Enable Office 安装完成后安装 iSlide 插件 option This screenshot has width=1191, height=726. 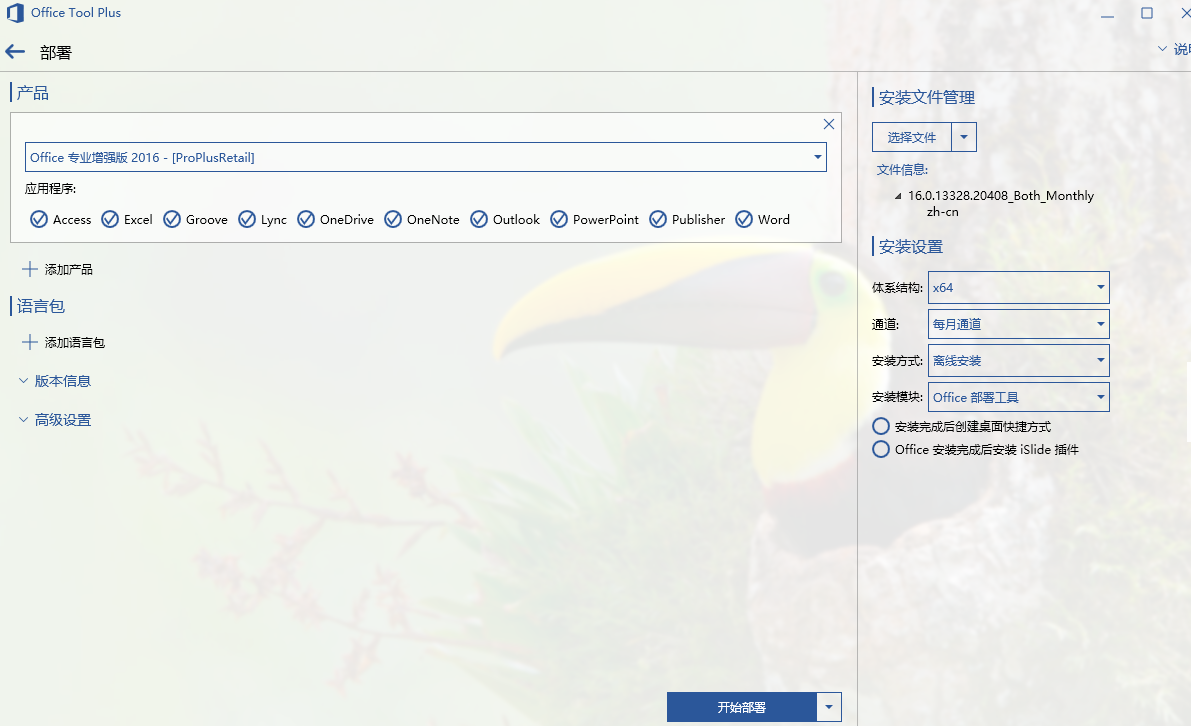pos(881,450)
